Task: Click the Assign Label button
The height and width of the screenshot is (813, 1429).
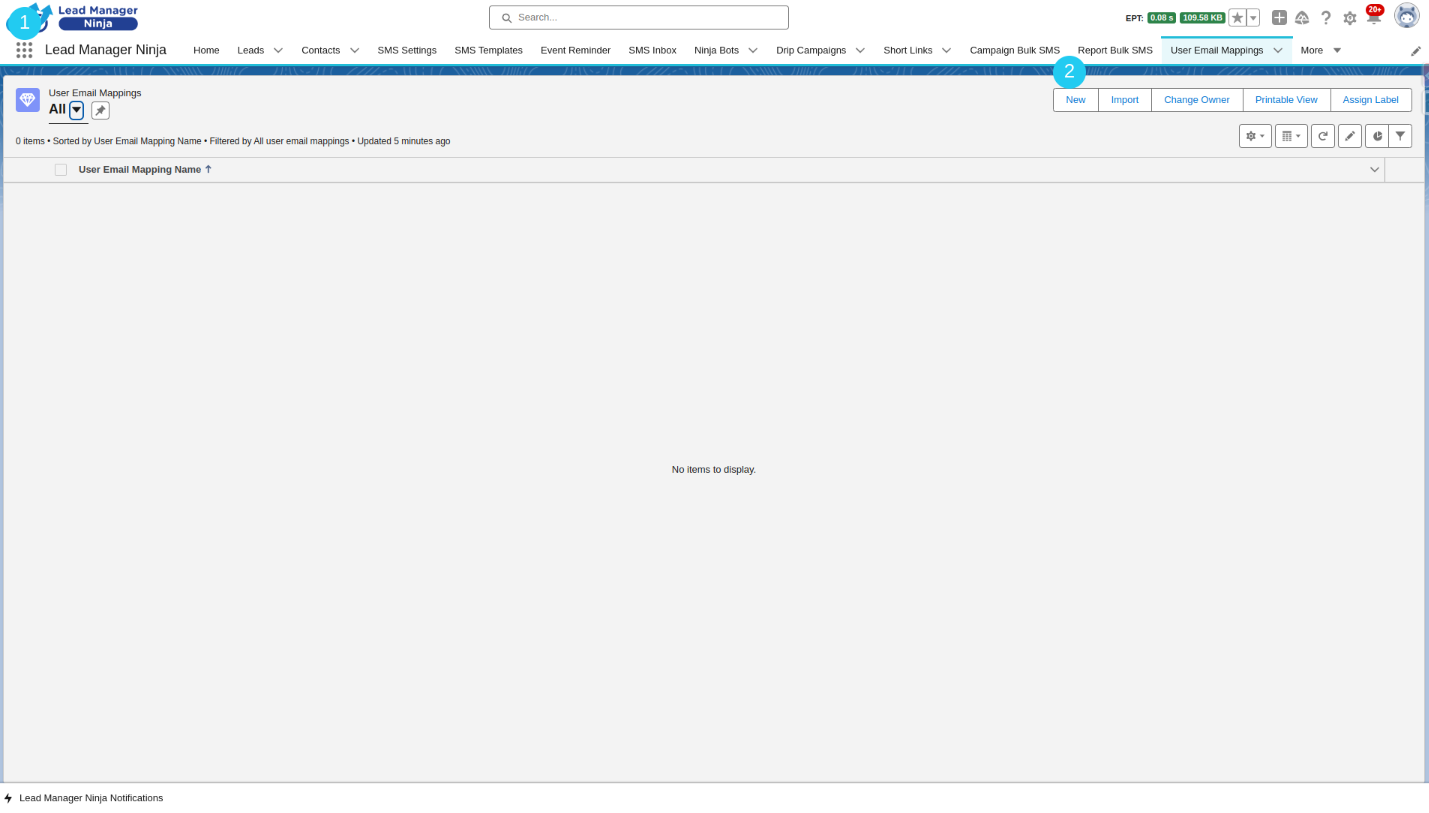Action: point(1371,100)
